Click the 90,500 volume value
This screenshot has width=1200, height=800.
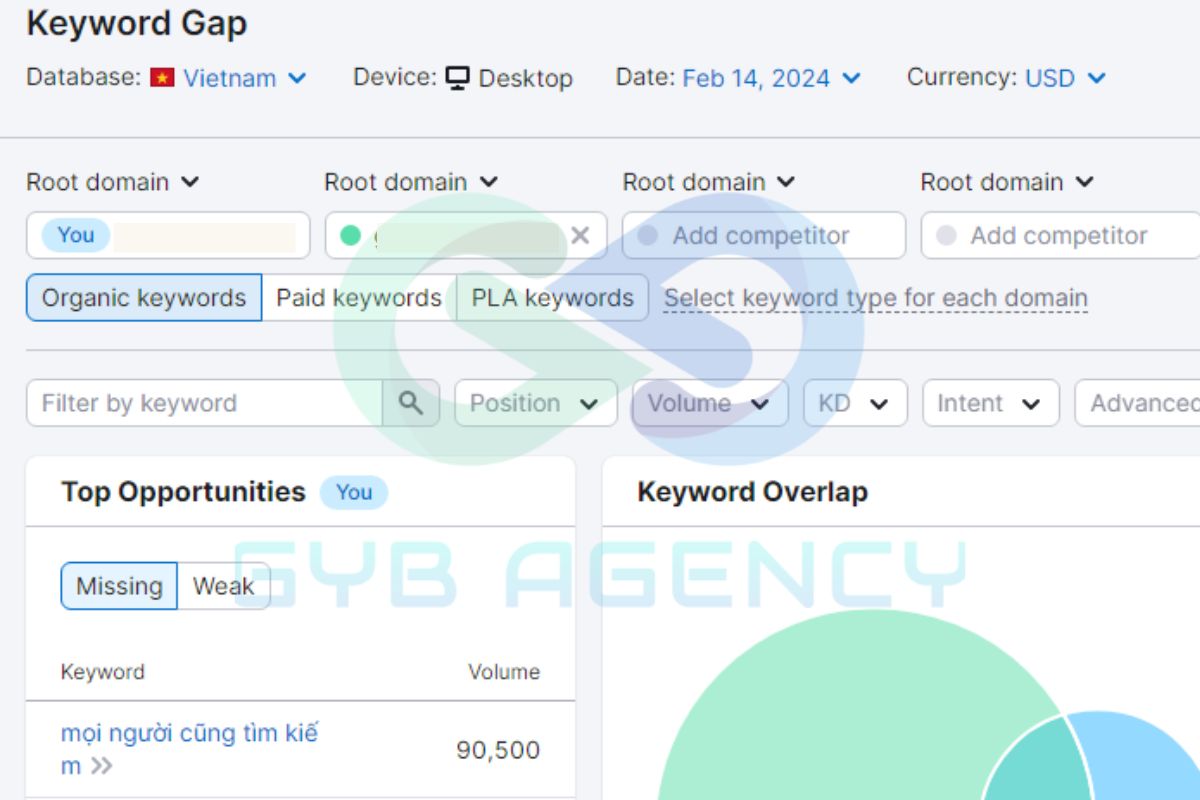[x=498, y=750]
